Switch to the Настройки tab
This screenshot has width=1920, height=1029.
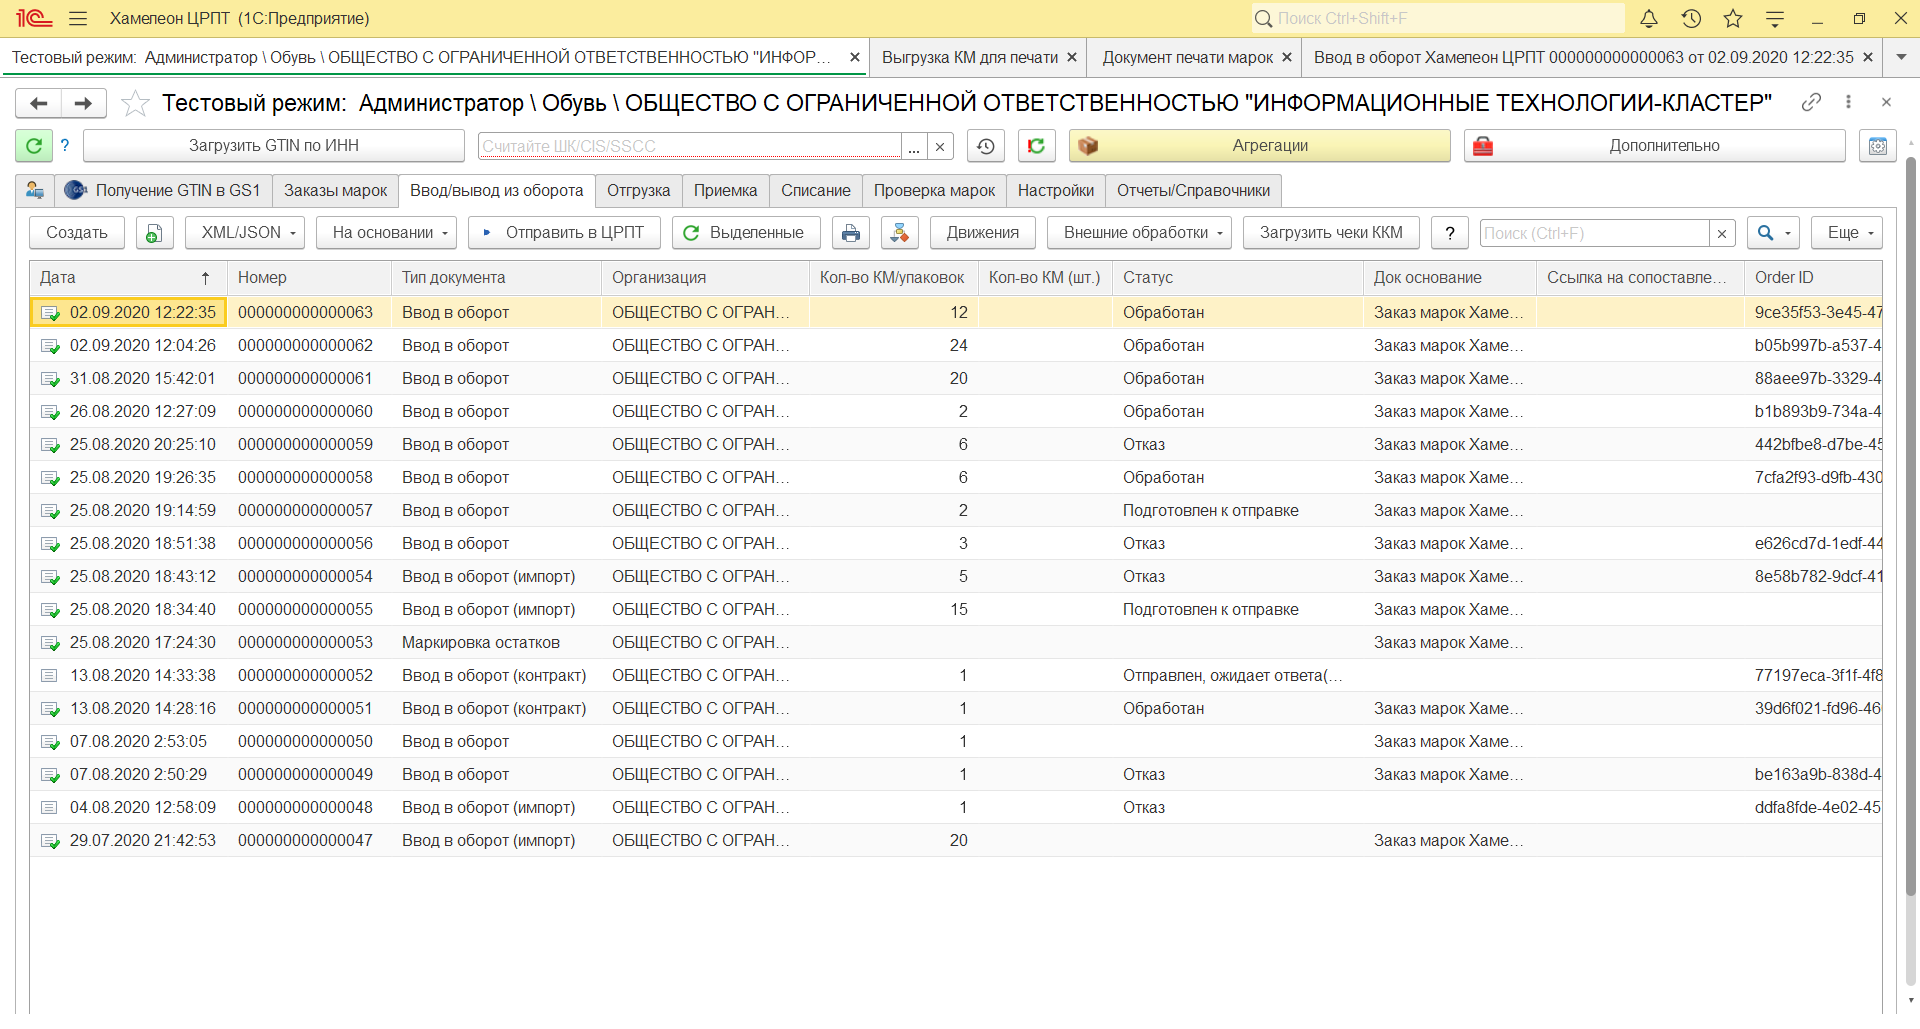click(1055, 190)
